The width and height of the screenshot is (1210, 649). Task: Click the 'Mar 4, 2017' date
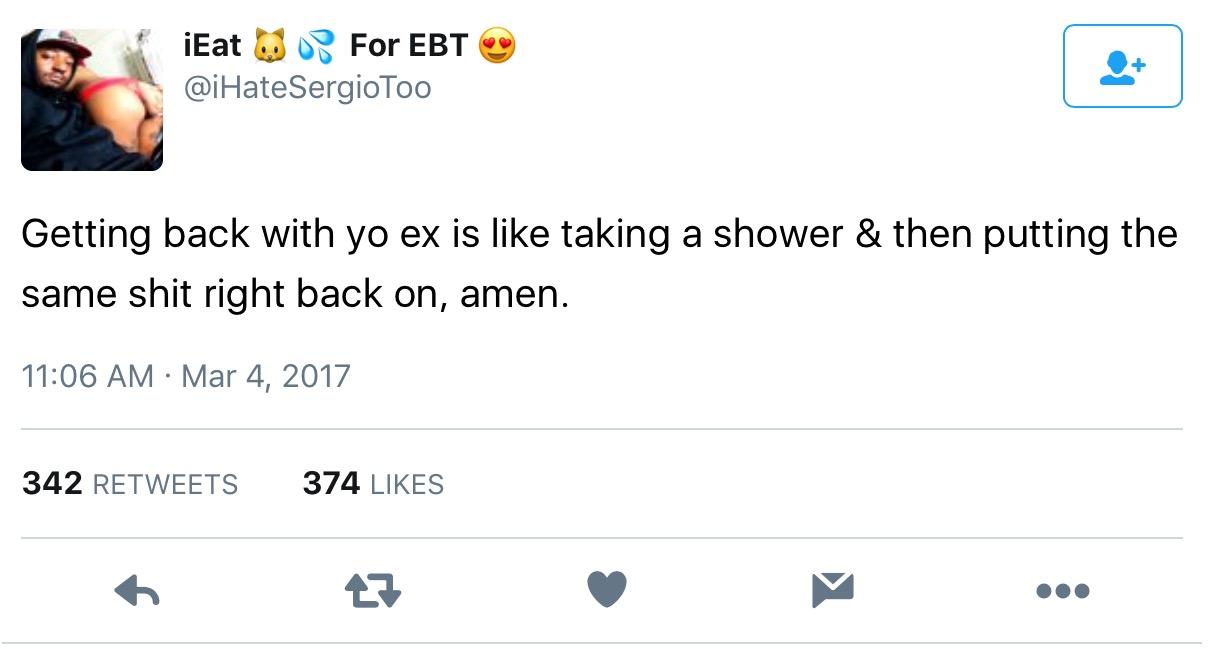click(x=266, y=377)
